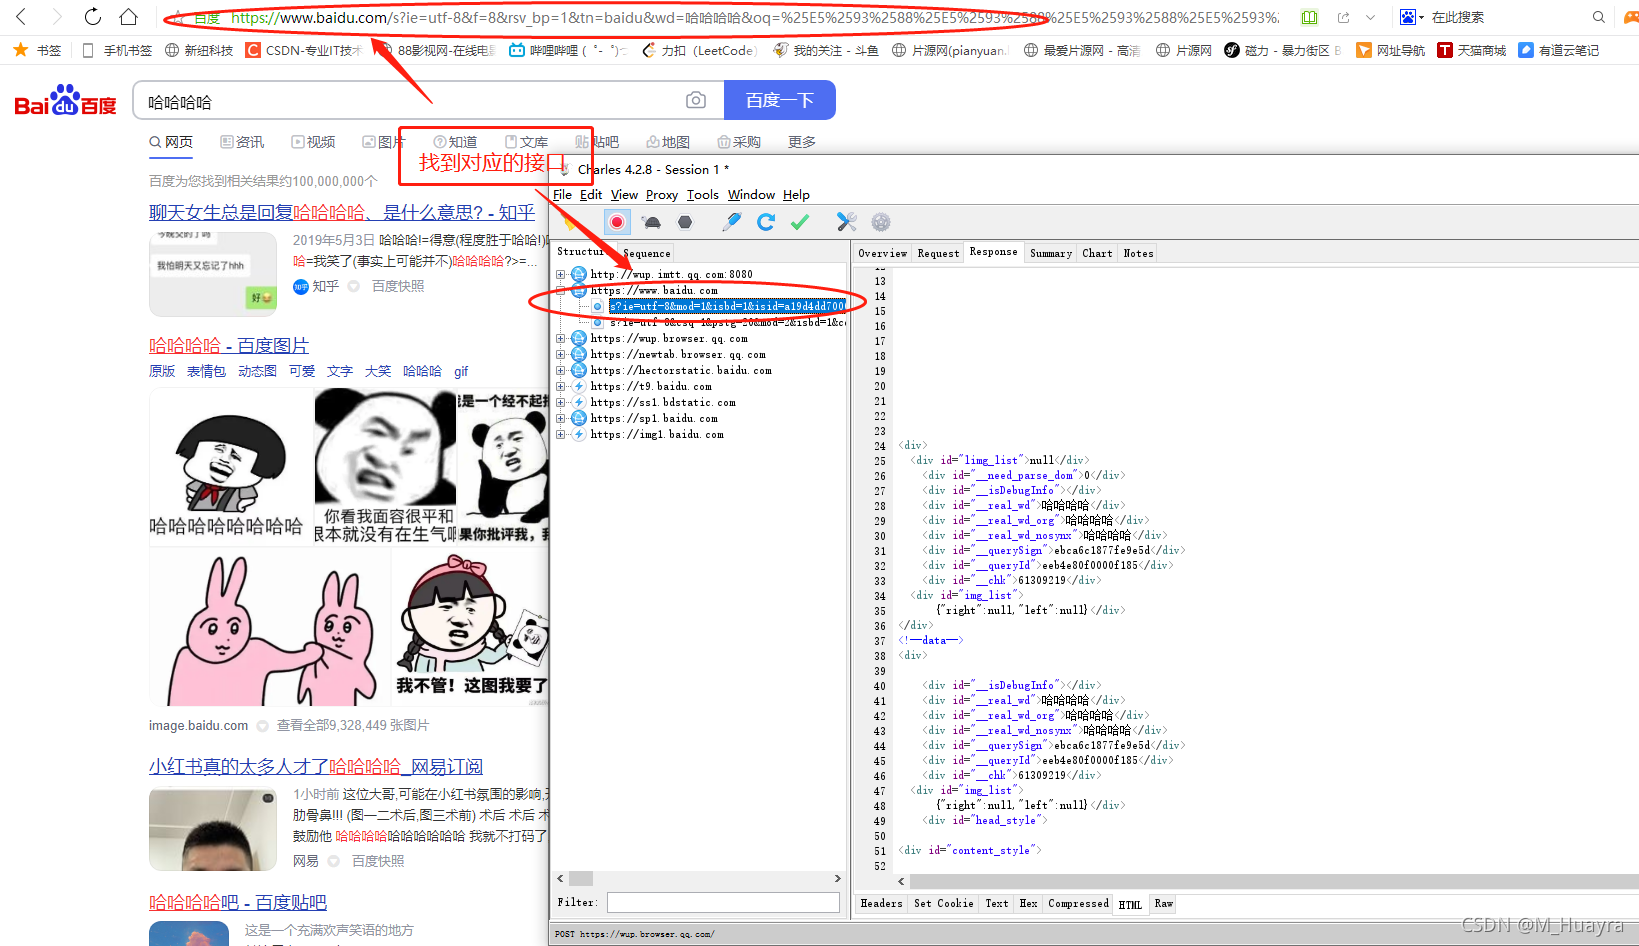Open the 网址导航 bookmark
The height and width of the screenshot is (946, 1639).
pyautogui.click(x=1390, y=50)
